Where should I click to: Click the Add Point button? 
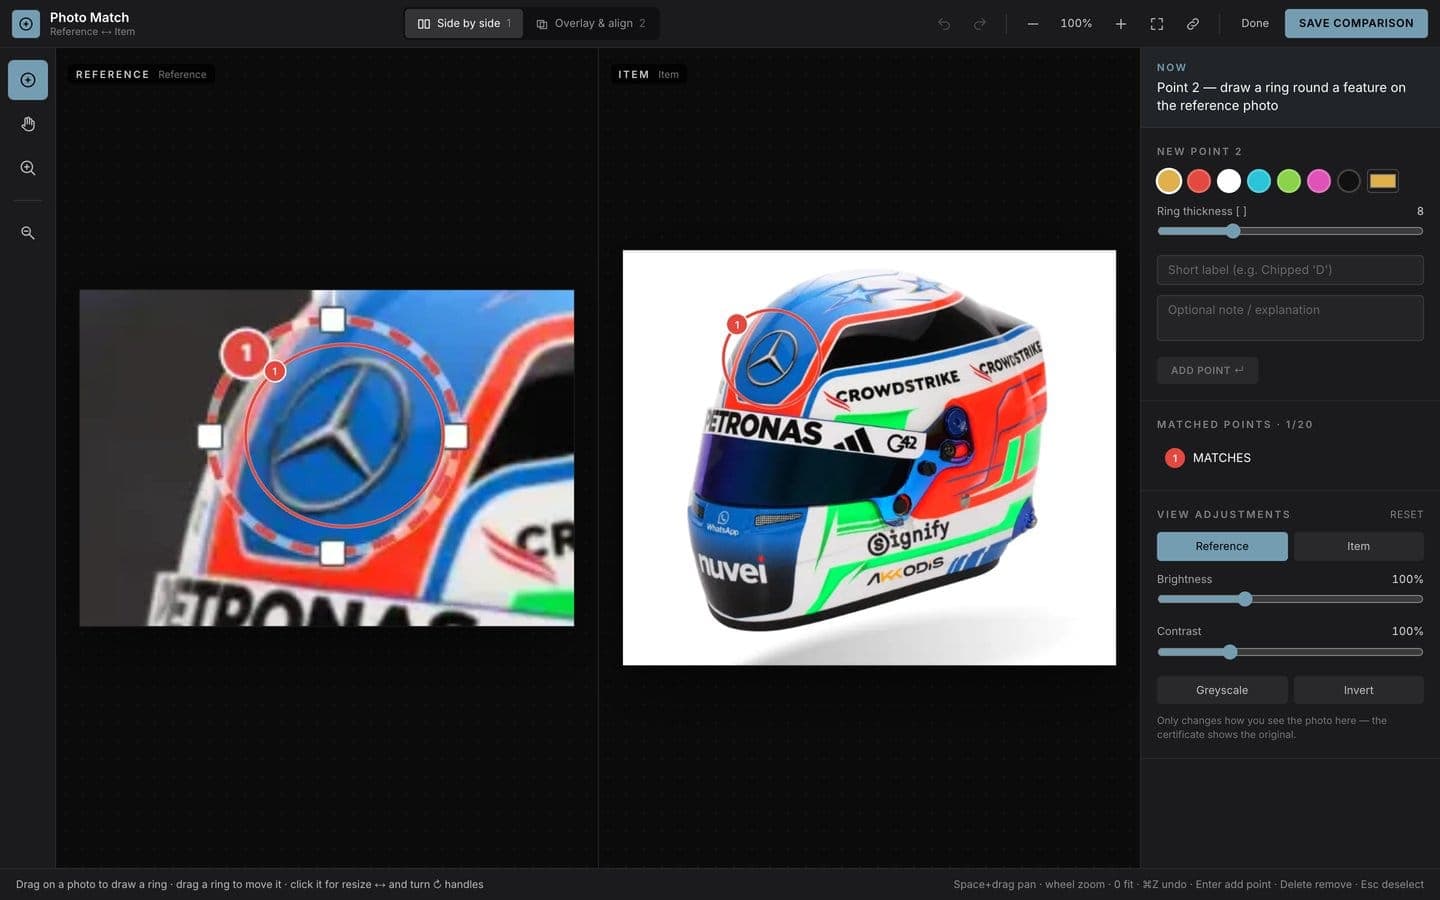point(1207,370)
